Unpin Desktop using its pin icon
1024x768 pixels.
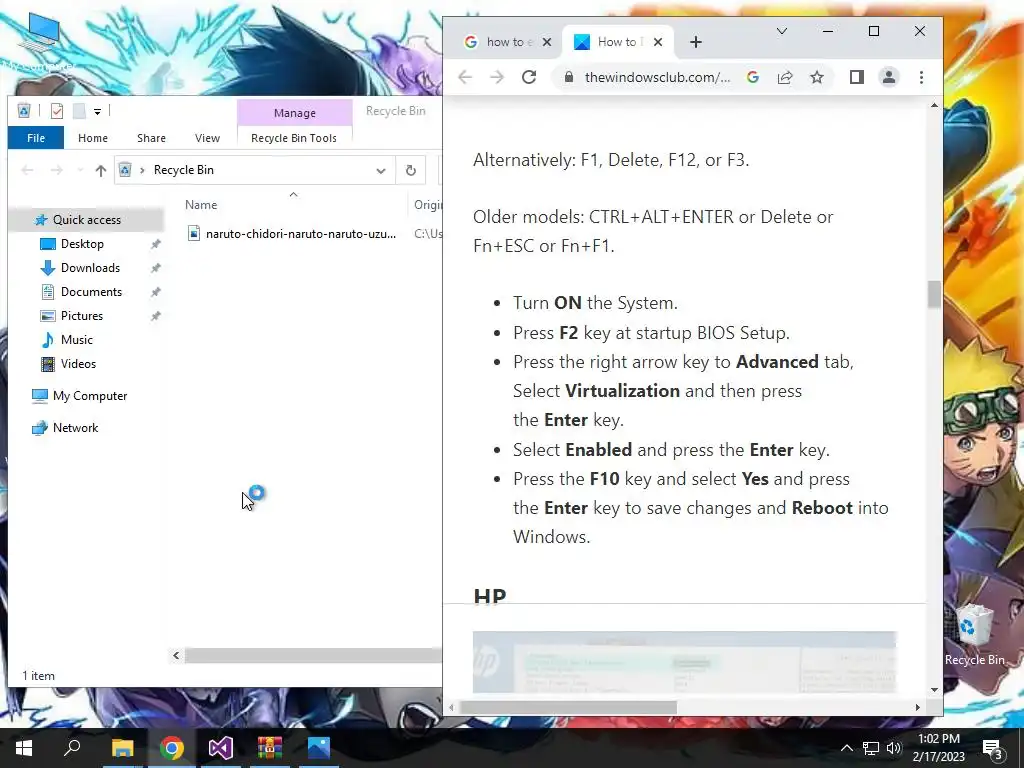pyautogui.click(x=155, y=244)
